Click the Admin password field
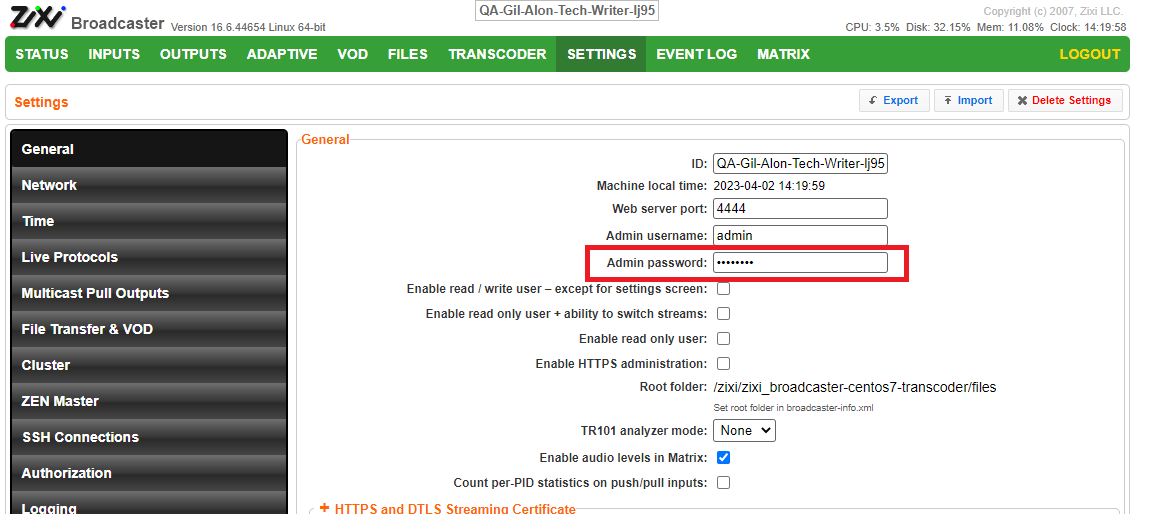 [799, 262]
